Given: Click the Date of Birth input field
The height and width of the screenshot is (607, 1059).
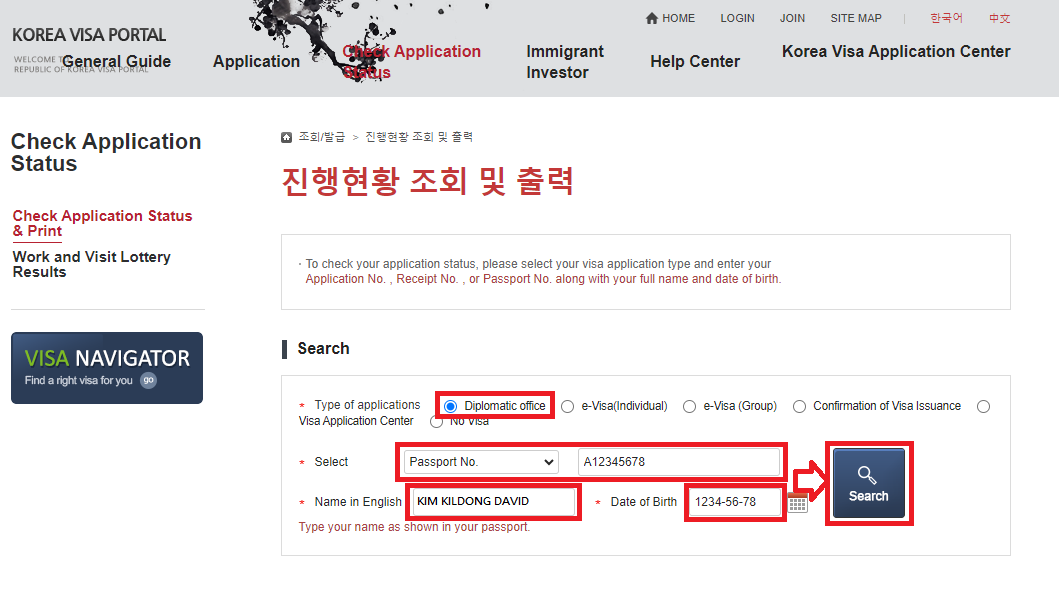Looking at the screenshot, I should click(x=735, y=502).
